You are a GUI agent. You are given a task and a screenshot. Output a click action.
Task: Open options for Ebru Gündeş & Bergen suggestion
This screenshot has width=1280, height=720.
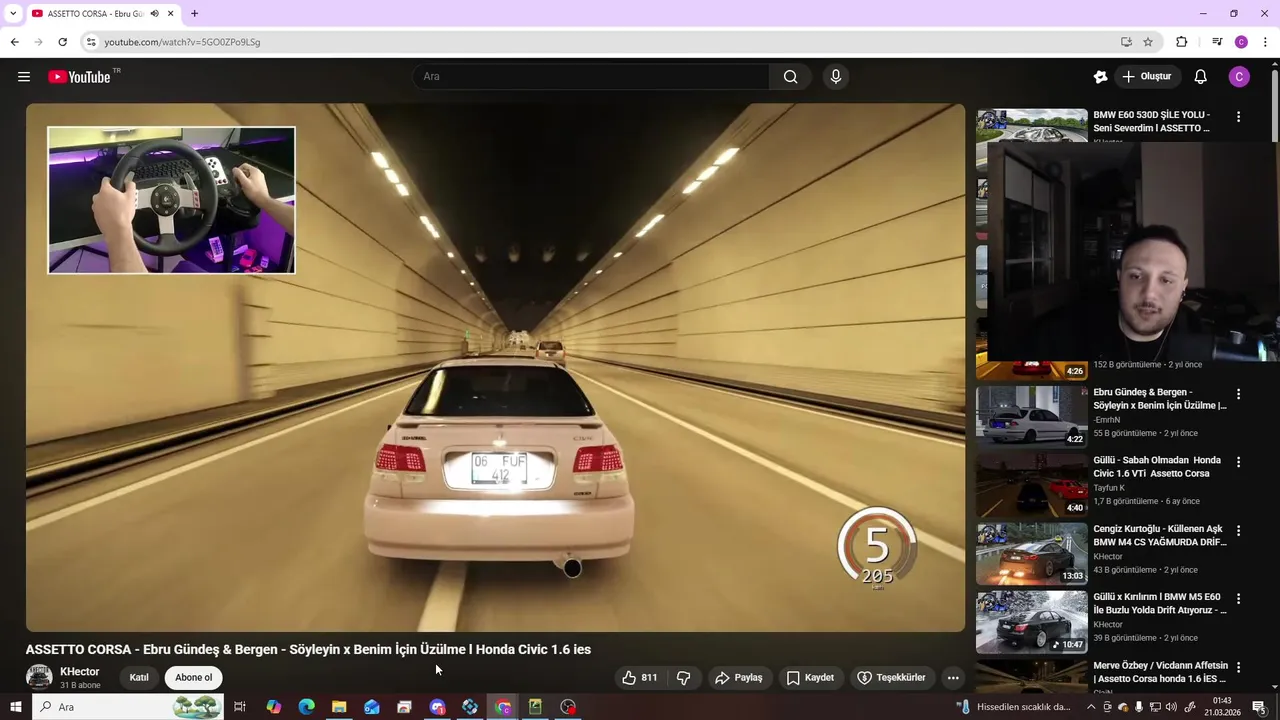point(1238,394)
